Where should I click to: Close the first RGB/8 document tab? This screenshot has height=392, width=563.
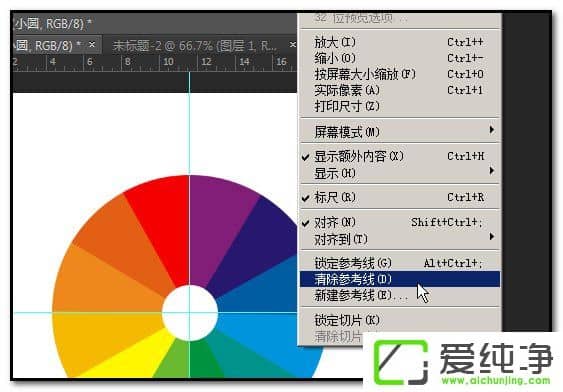(x=92, y=45)
